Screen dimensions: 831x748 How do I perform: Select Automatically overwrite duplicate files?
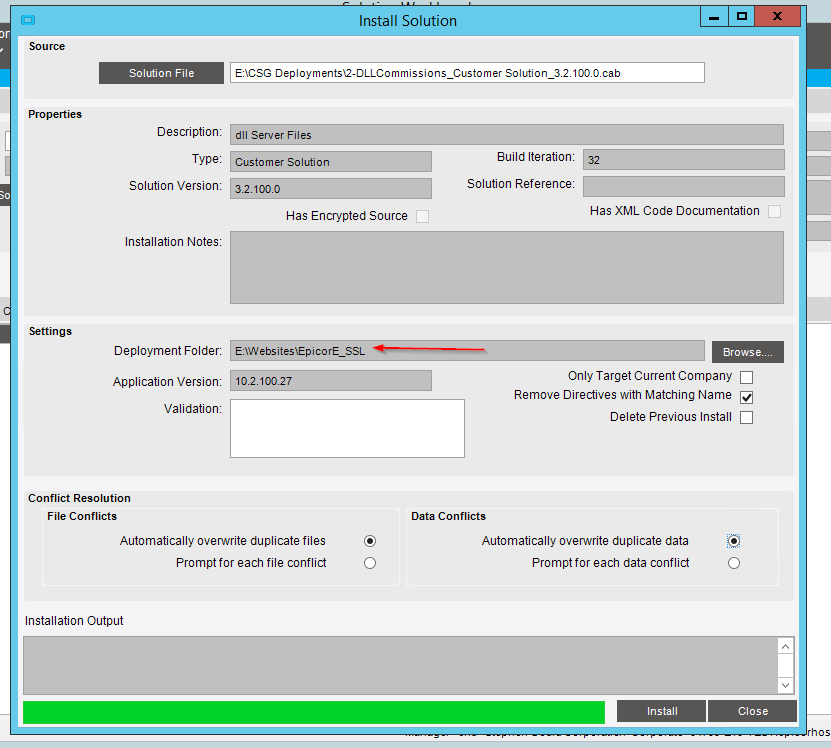click(370, 541)
